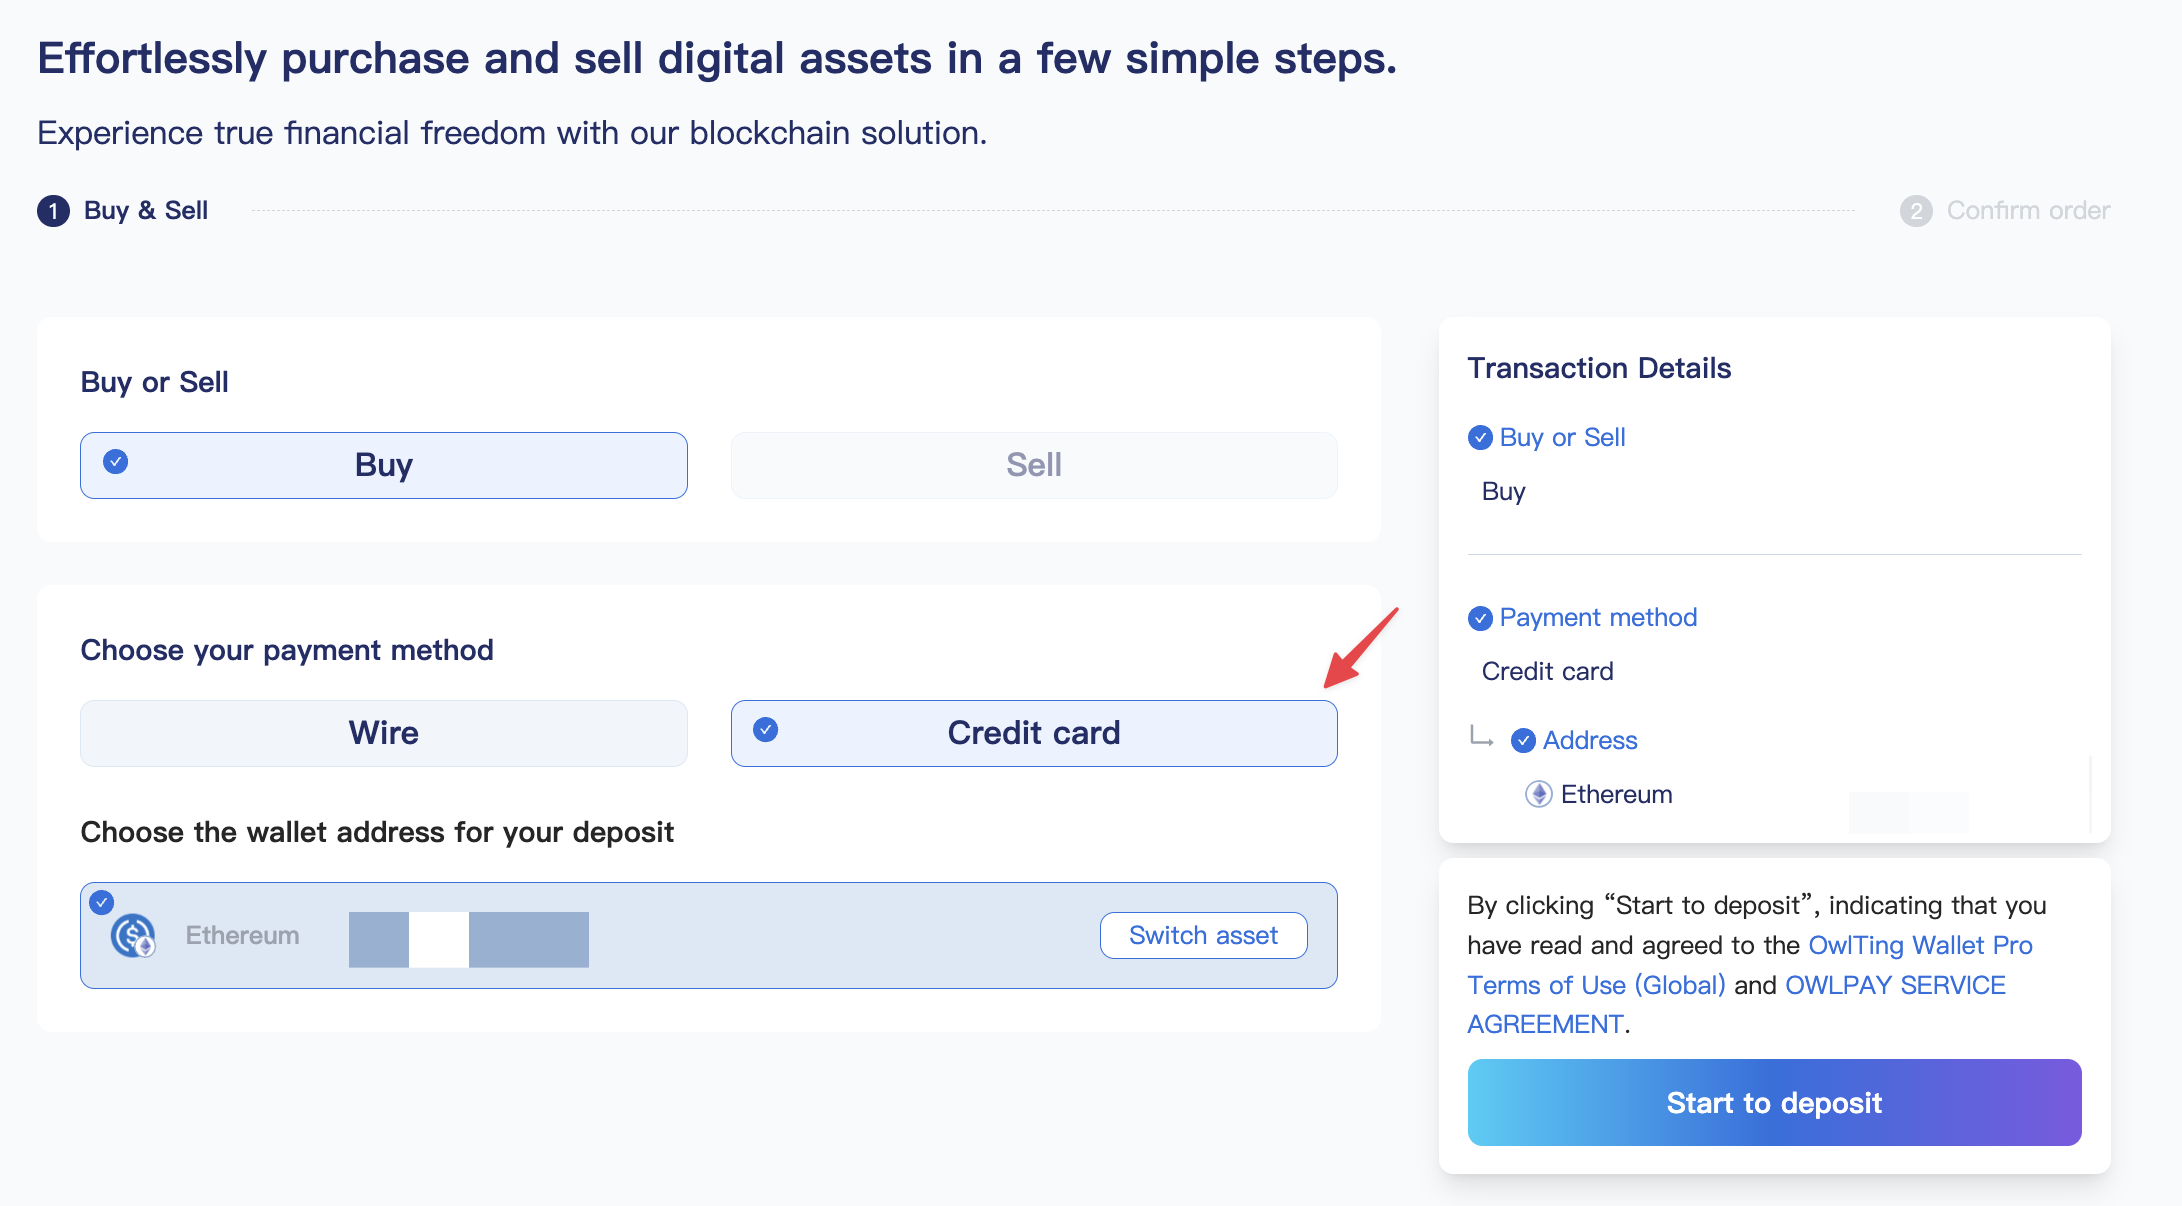Select the Buy option
This screenshot has width=2182, height=1206.
(384, 465)
